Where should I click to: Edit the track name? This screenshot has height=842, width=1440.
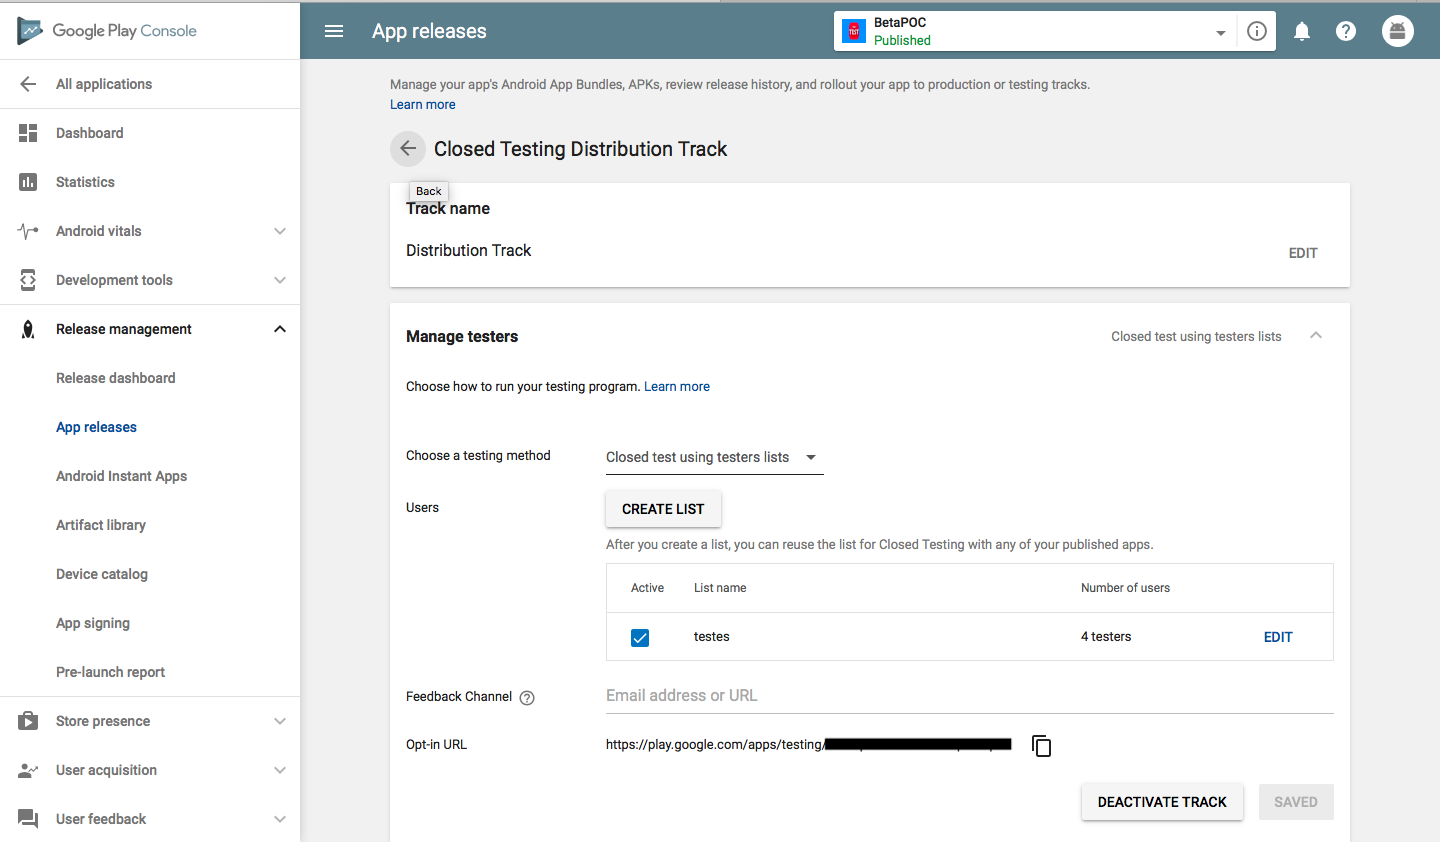click(1302, 253)
